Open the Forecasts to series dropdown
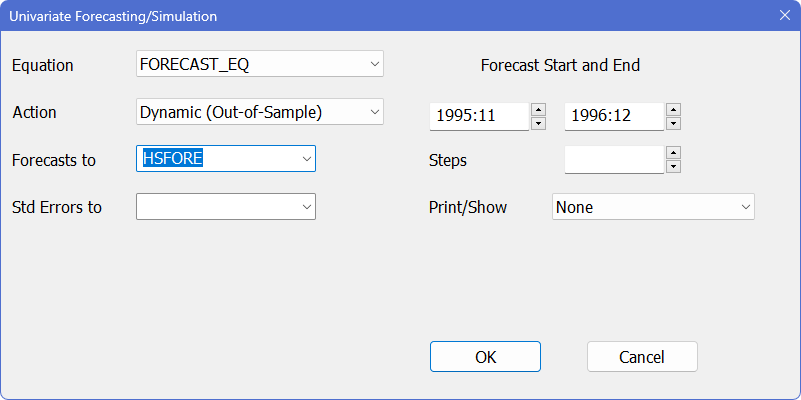The image size is (801, 400). point(305,159)
